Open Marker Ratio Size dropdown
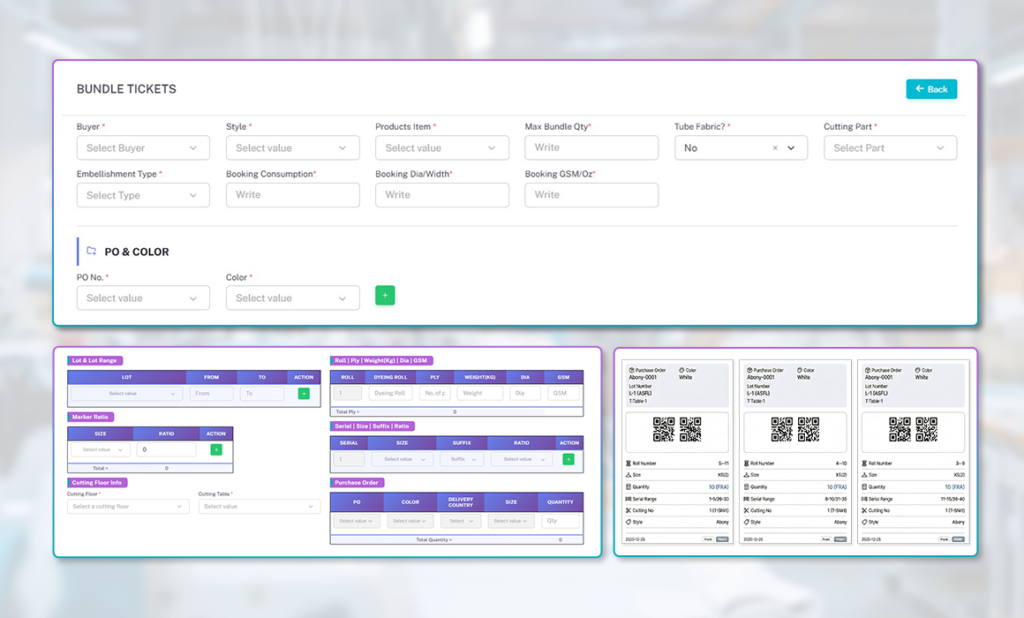 101,449
